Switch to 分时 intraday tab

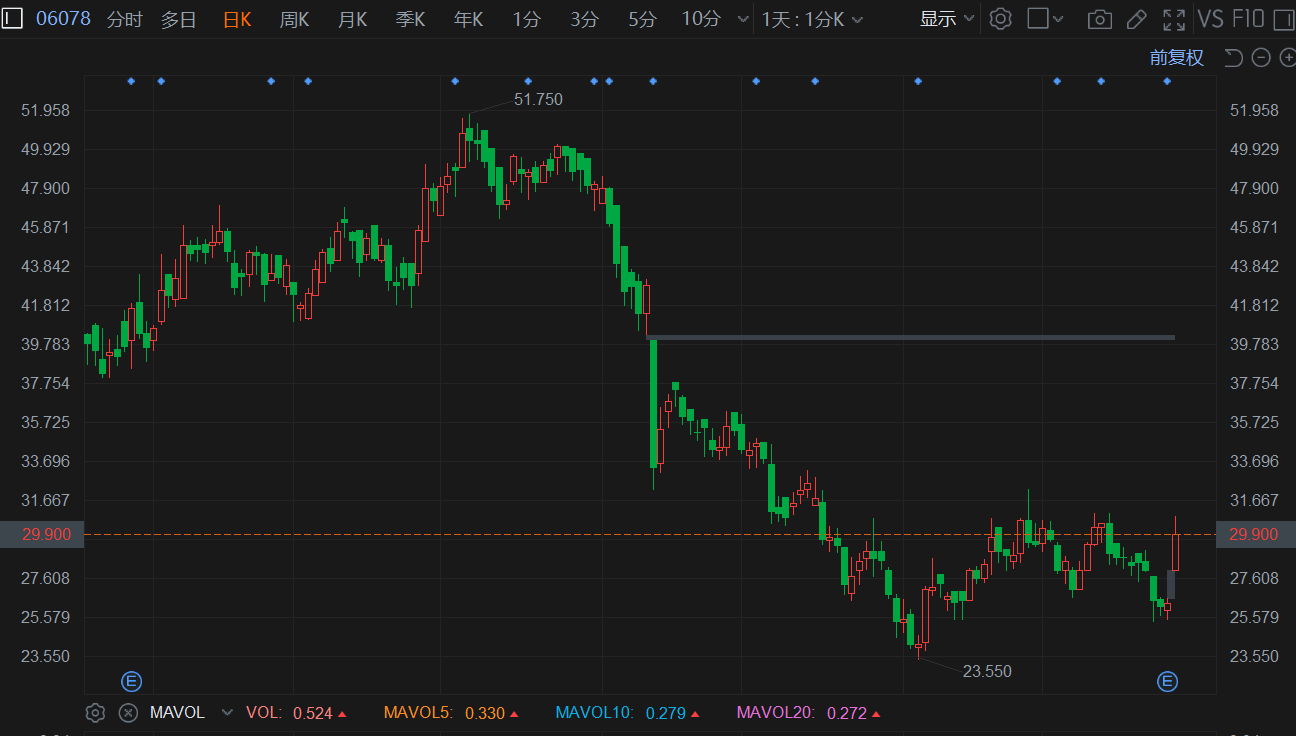pyautogui.click(x=124, y=19)
